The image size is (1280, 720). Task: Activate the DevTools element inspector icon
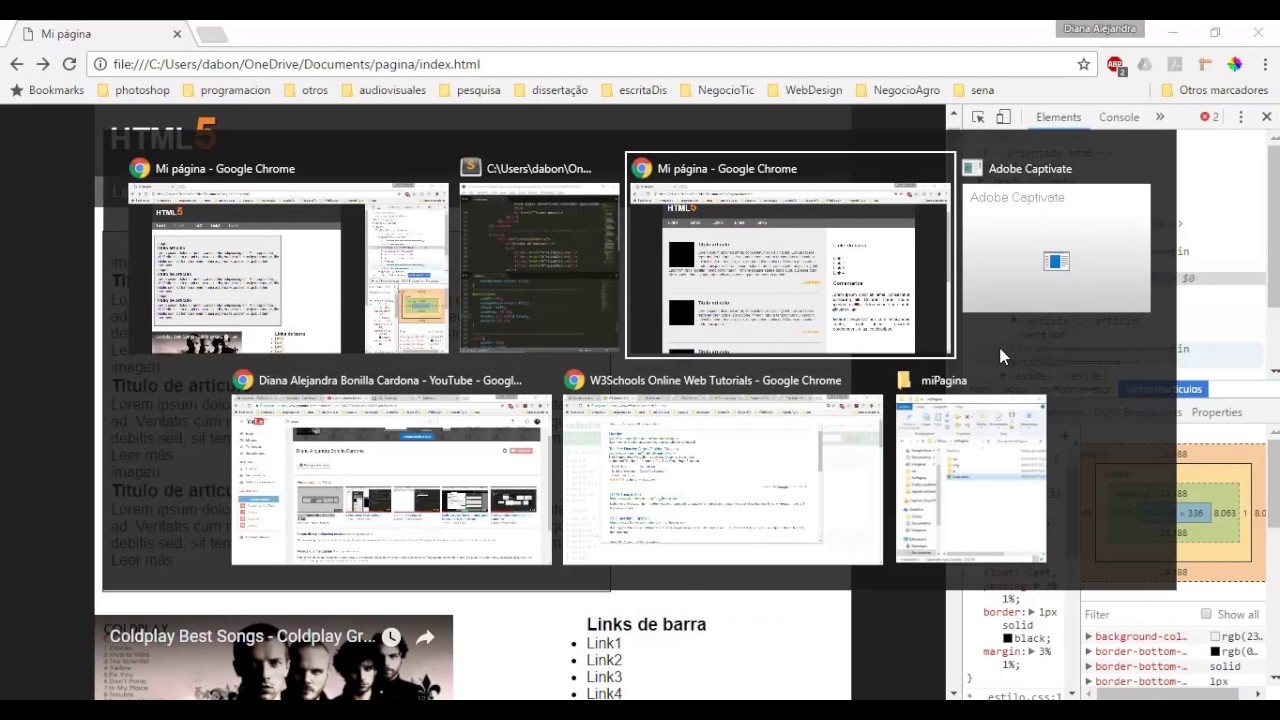coord(978,117)
